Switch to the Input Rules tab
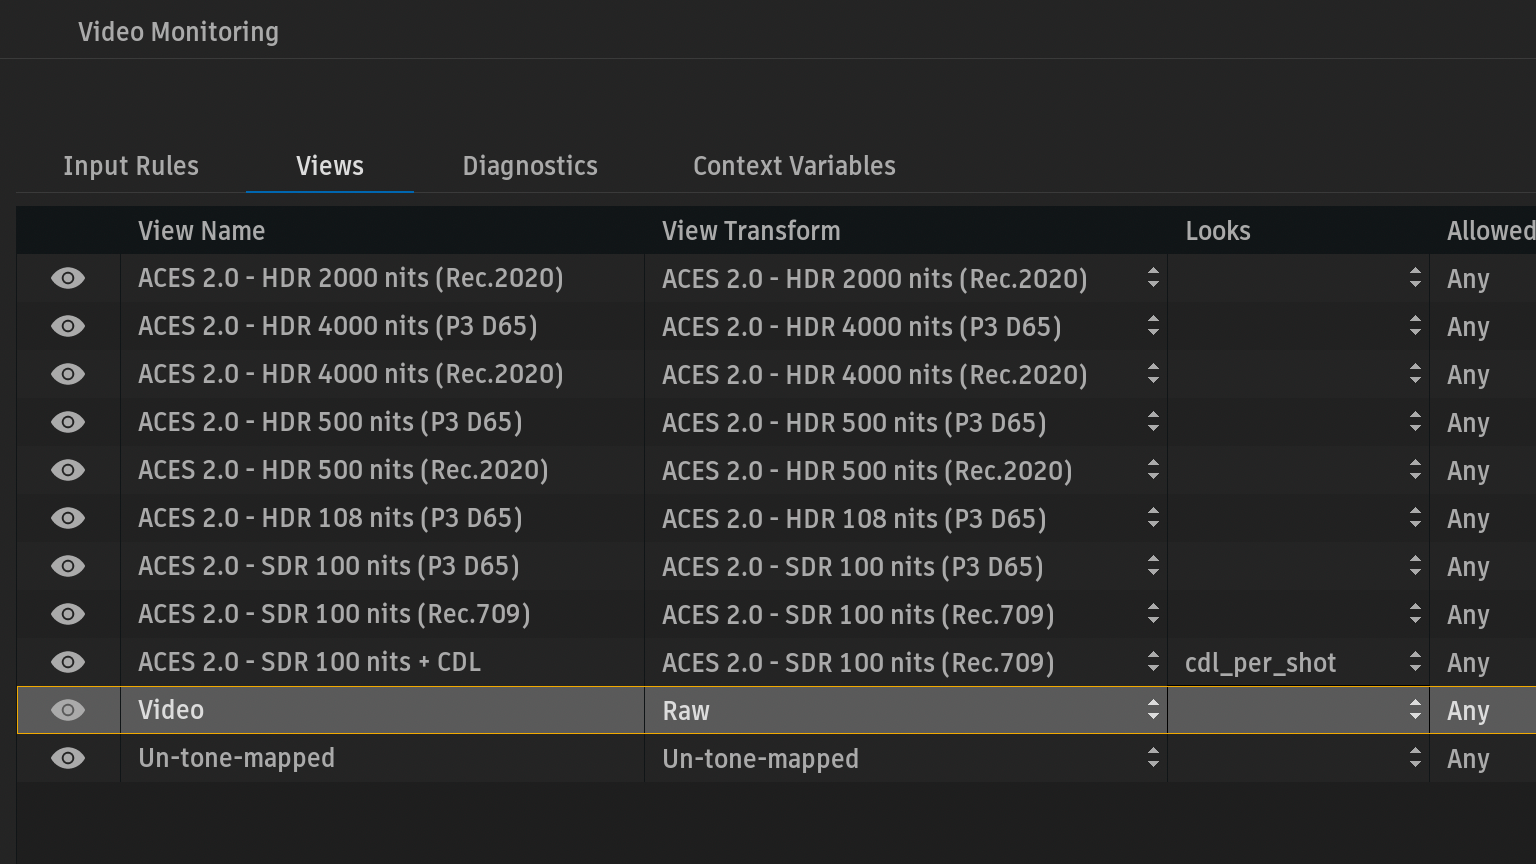The image size is (1536, 864). [x=131, y=166]
